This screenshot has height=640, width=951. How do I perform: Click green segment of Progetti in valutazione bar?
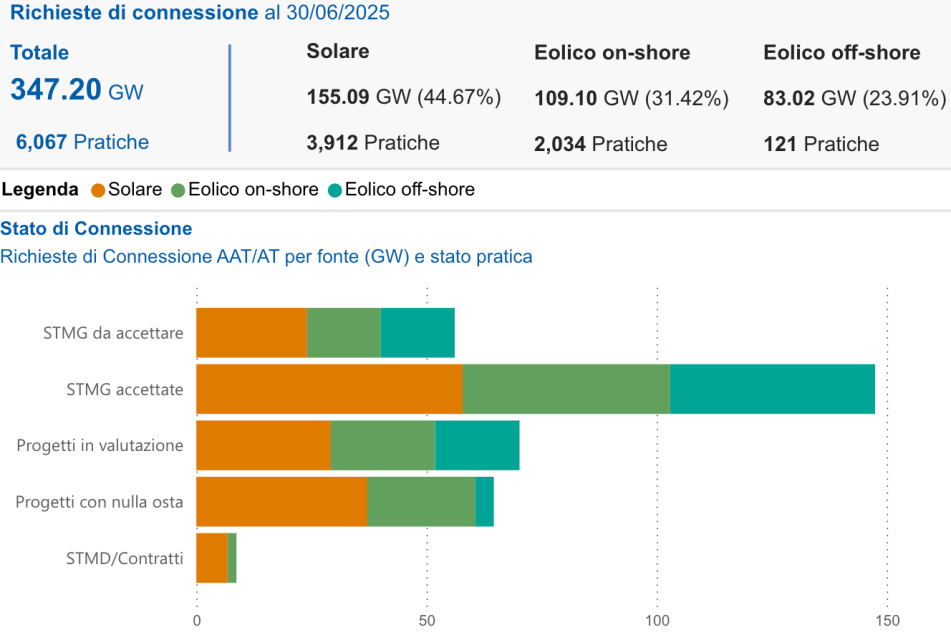pyautogui.click(x=383, y=445)
